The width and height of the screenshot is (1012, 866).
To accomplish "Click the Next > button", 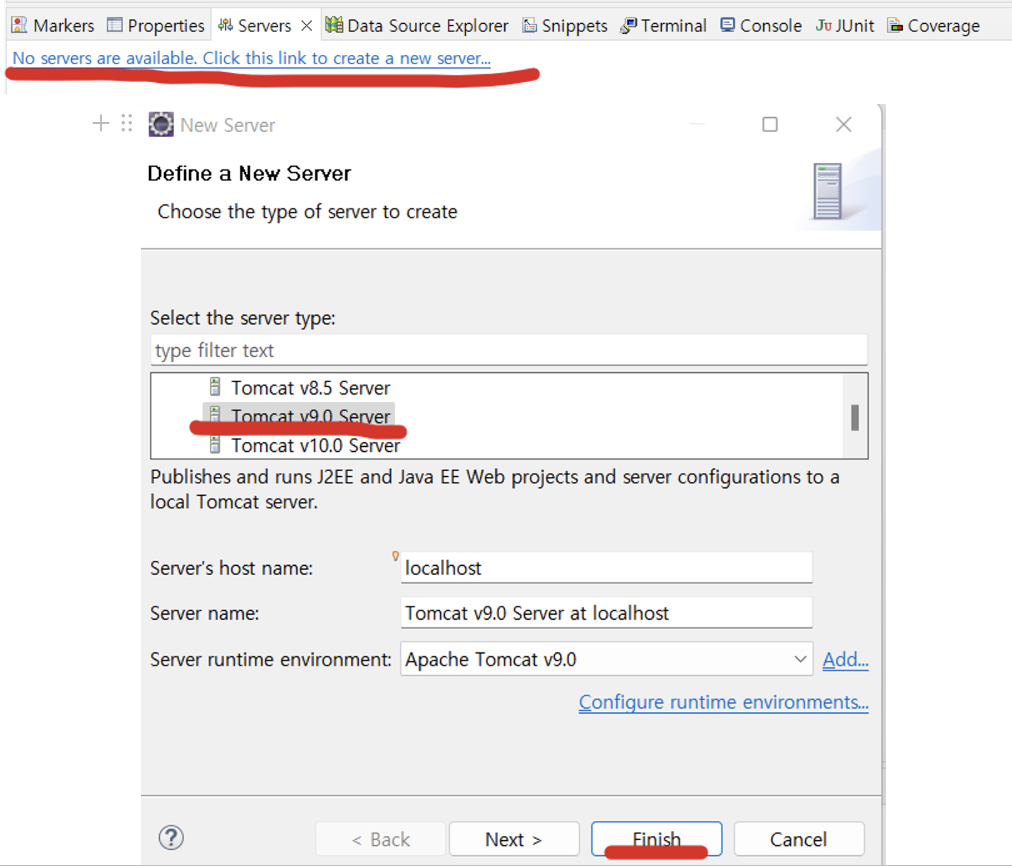I will 514,839.
